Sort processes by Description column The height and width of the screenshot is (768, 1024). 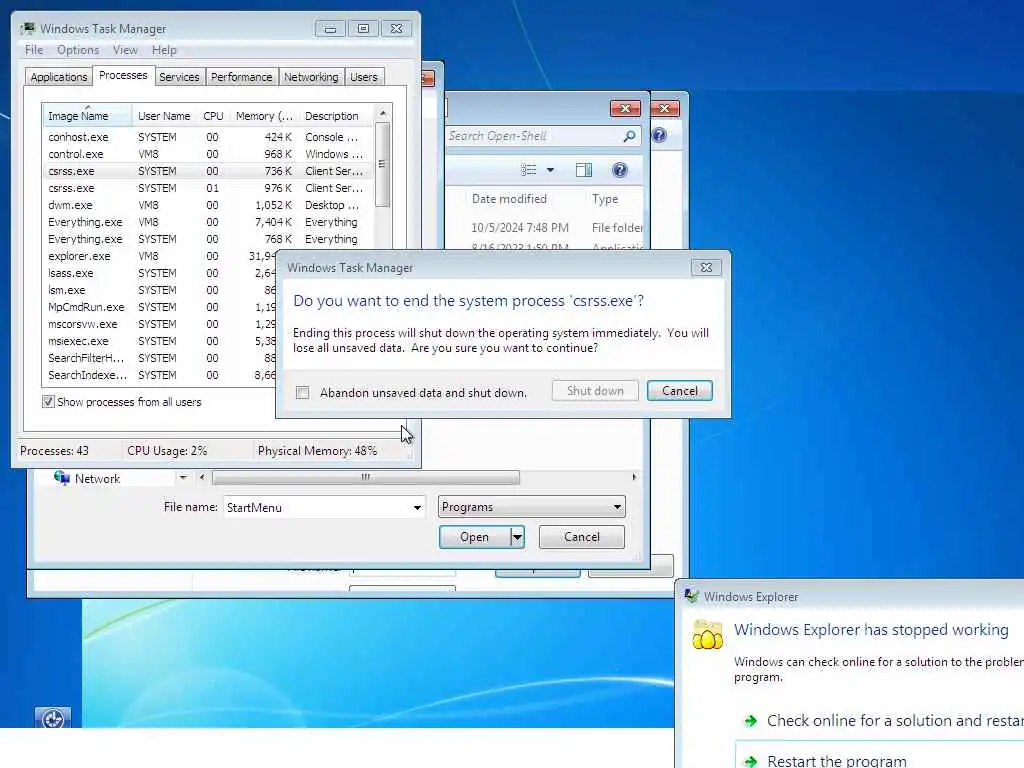point(336,116)
